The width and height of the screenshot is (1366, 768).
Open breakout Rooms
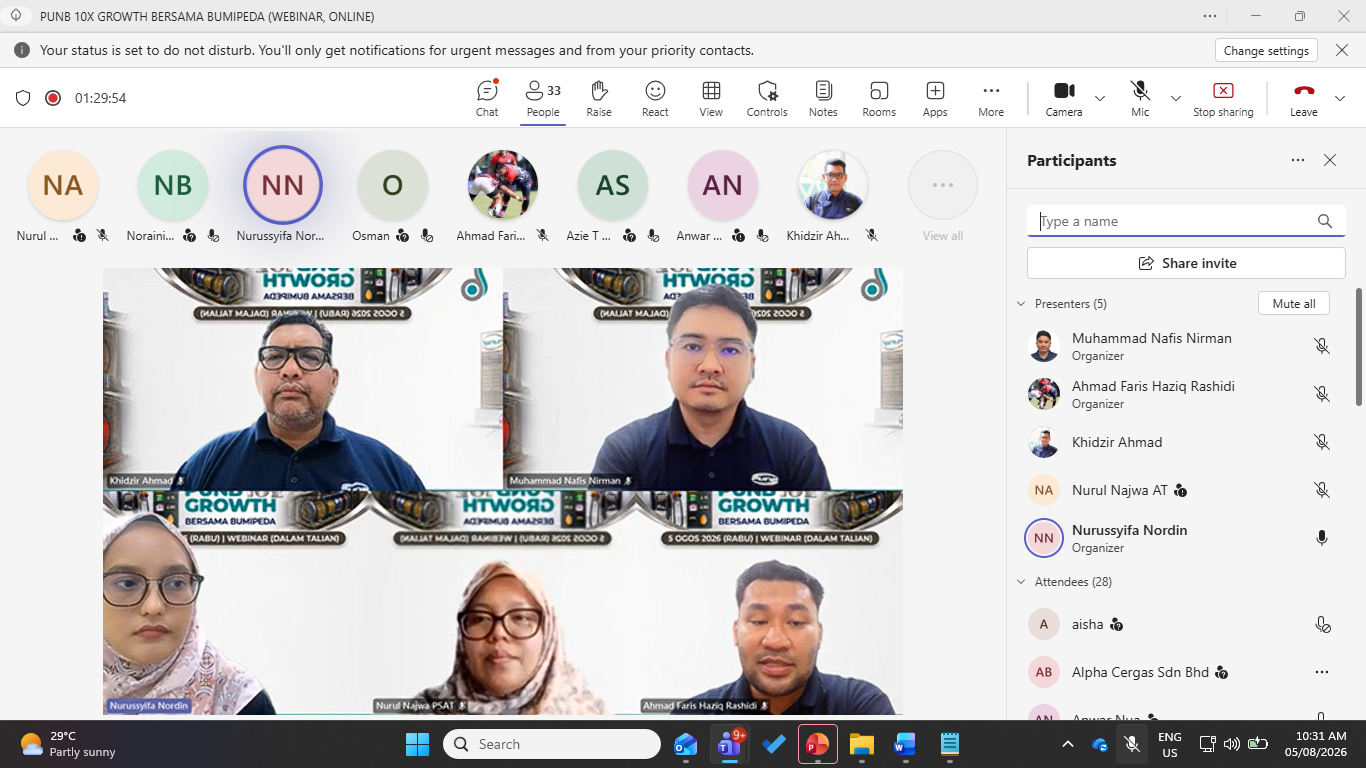879,98
